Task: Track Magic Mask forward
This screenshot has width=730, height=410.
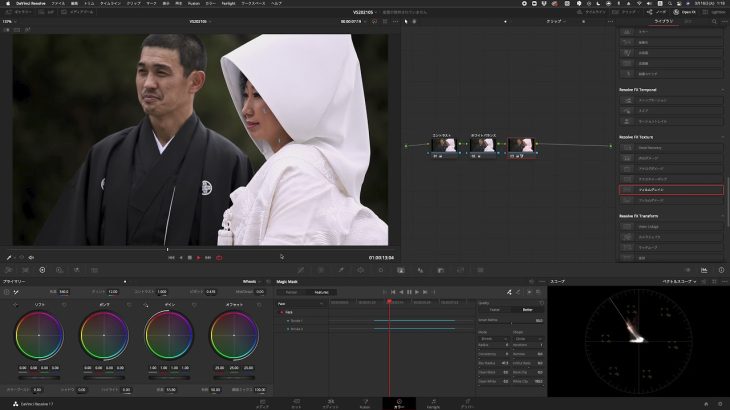Action: 417,292
